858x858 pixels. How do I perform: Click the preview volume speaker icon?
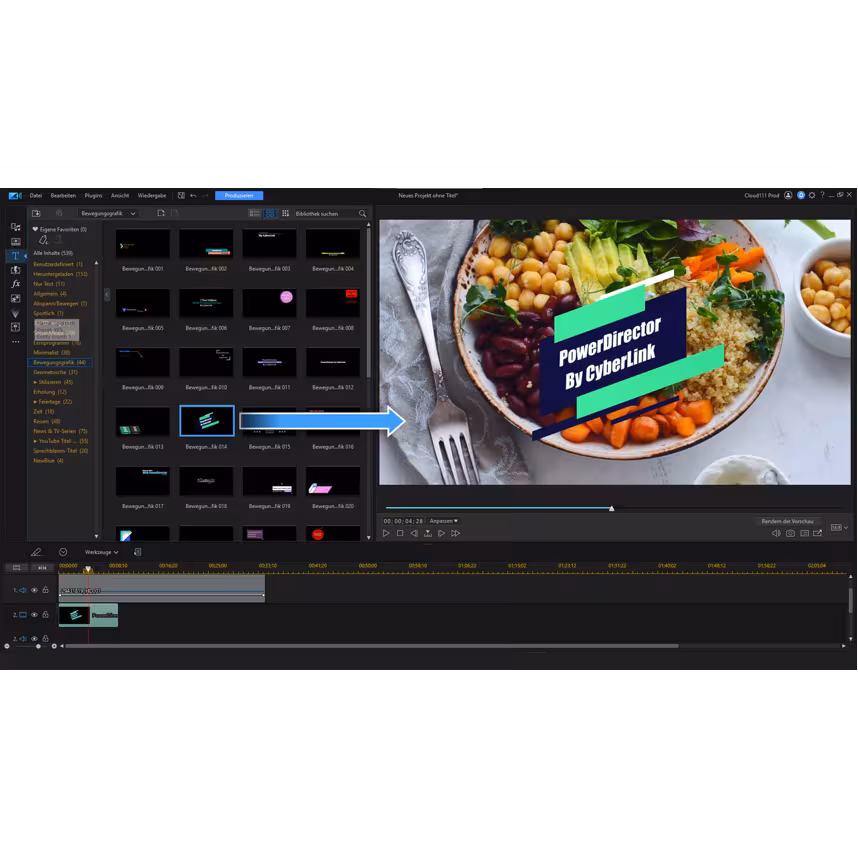pyautogui.click(x=776, y=534)
